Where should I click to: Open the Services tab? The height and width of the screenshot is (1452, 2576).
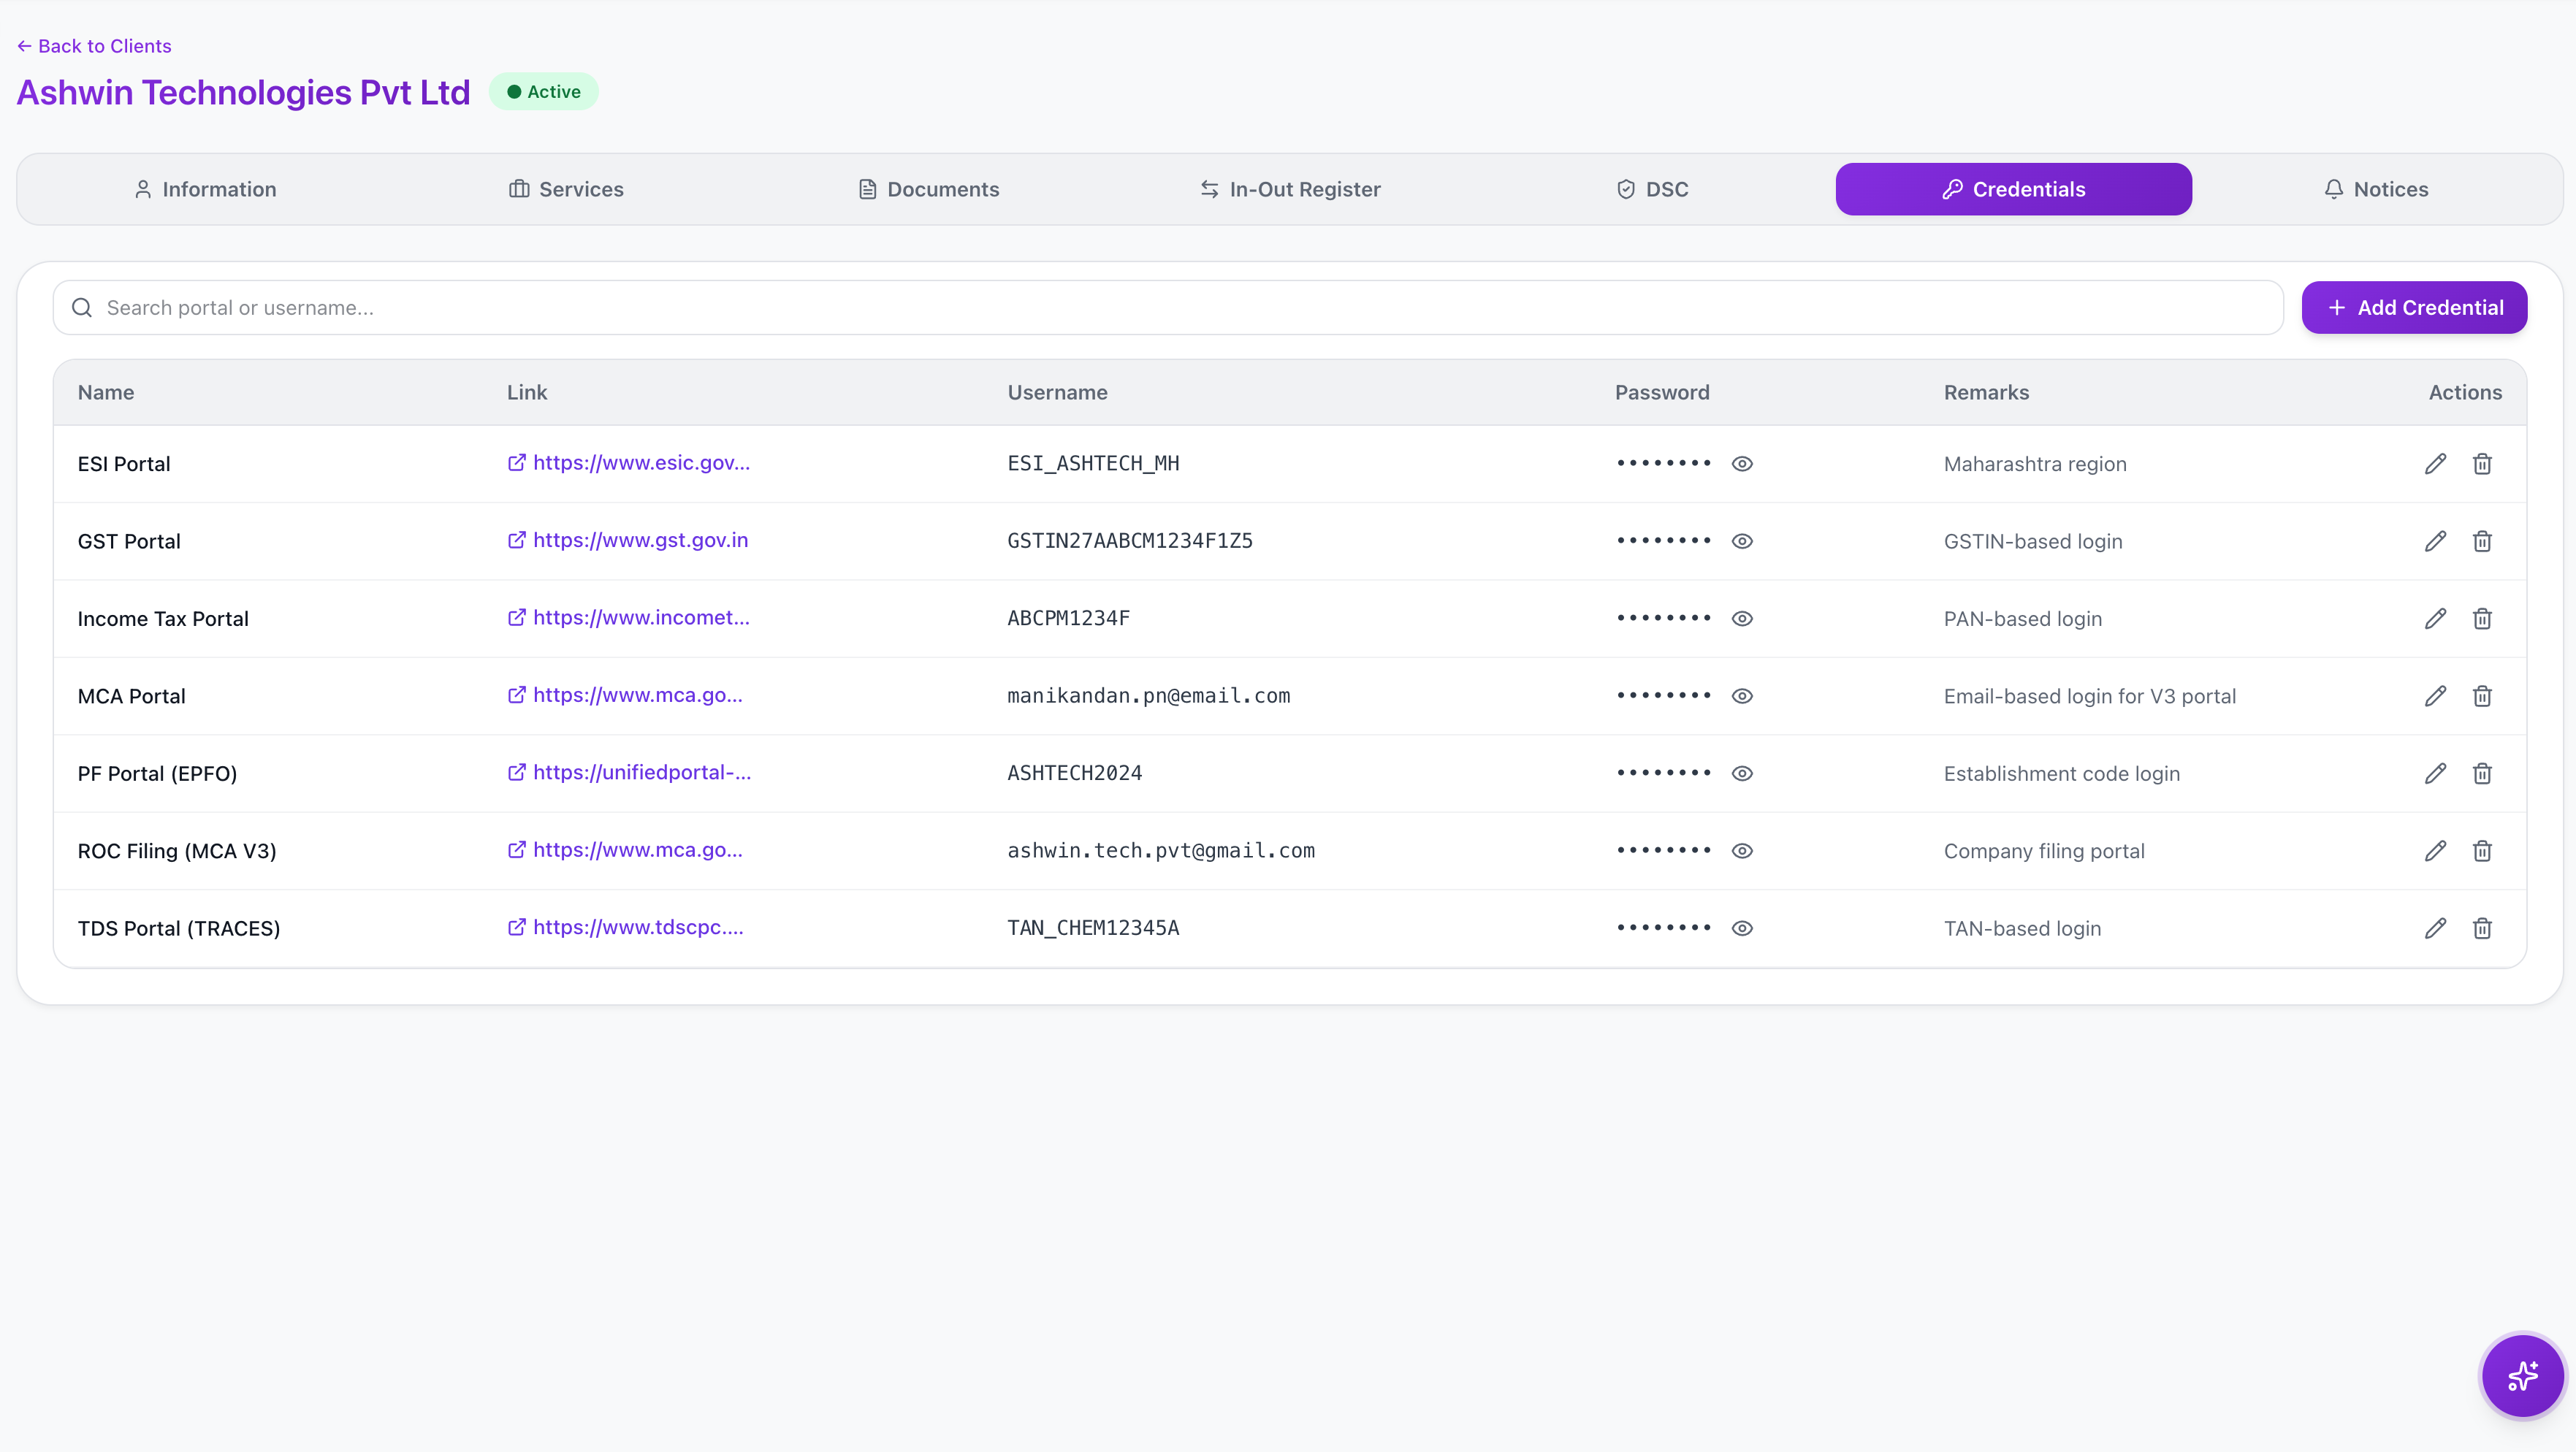566,189
